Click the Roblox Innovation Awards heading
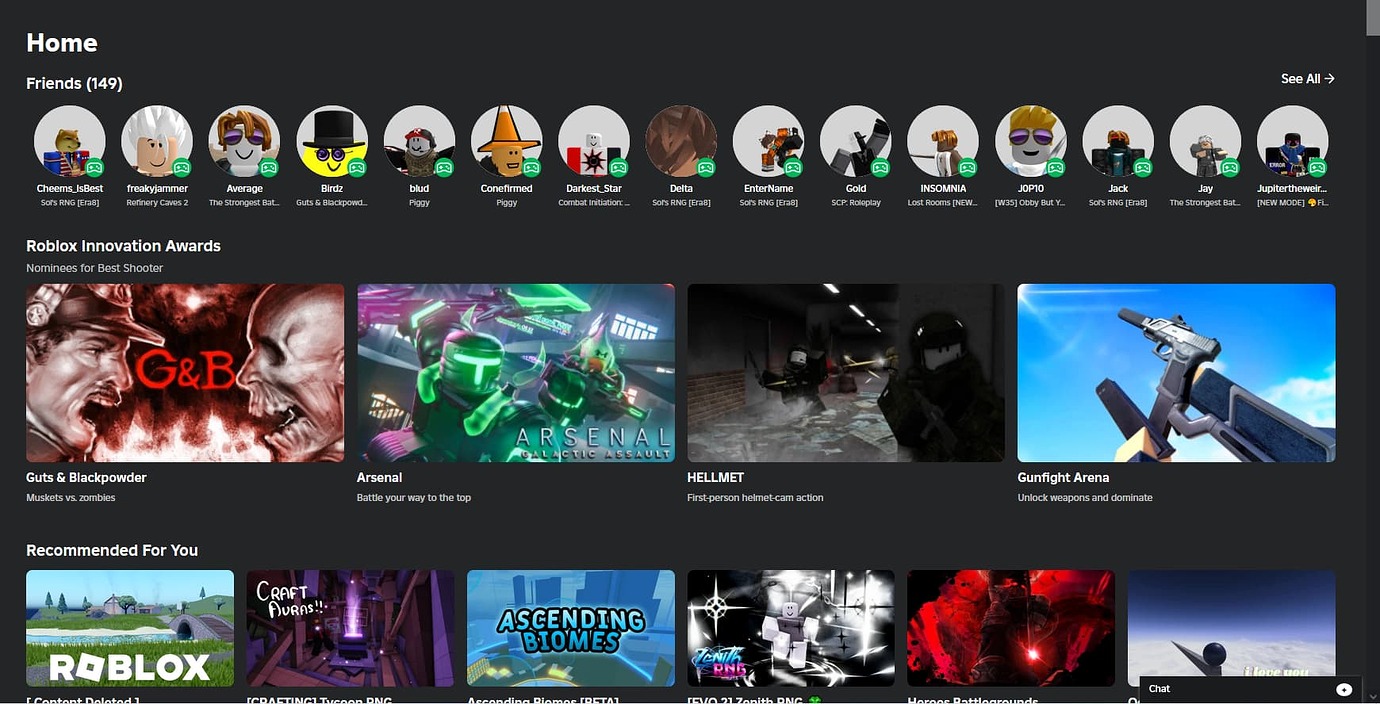1380x704 pixels. click(123, 246)
